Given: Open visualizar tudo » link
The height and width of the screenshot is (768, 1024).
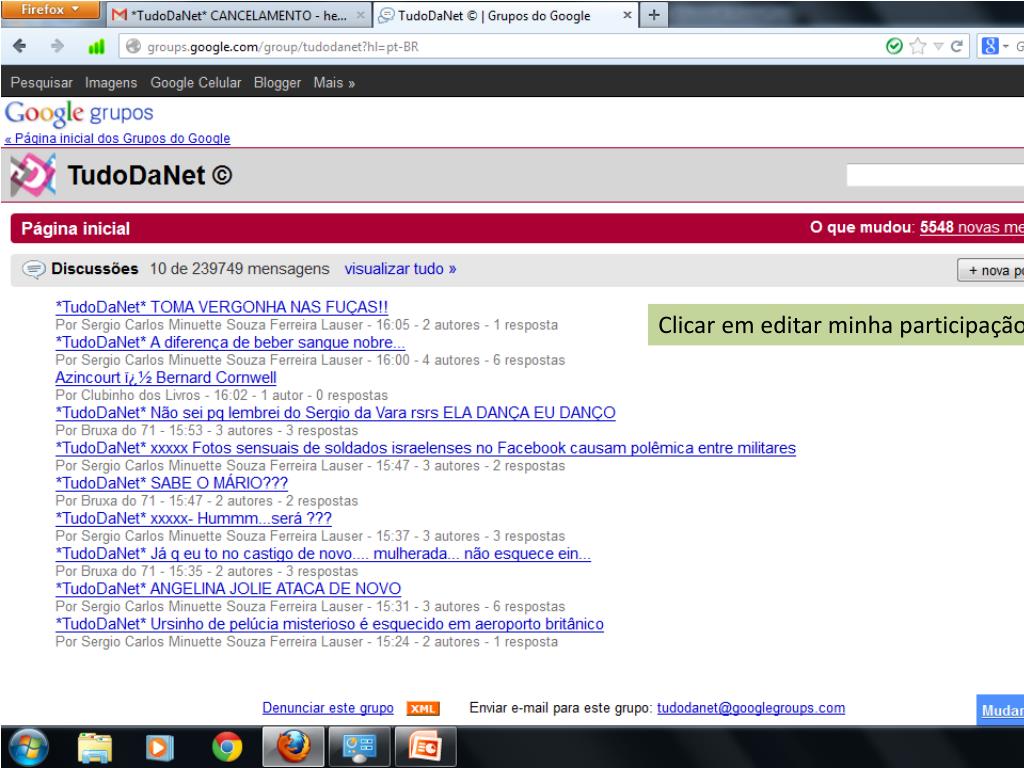Looking at the screenshot, I should [x=400, y=268].
